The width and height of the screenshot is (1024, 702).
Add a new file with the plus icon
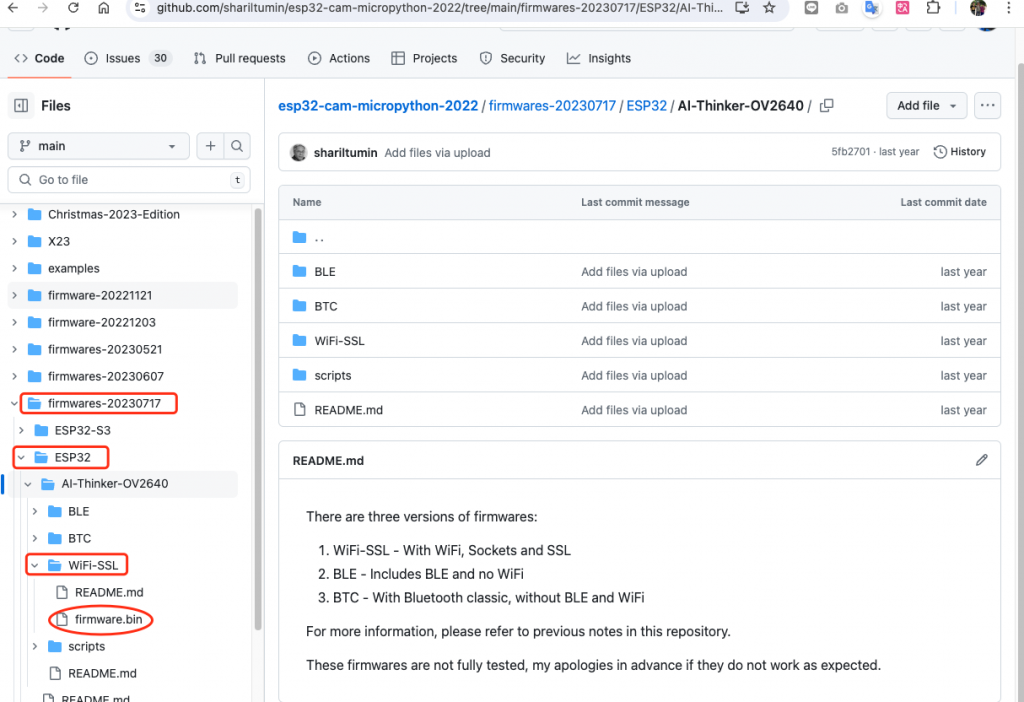(210, 146)
